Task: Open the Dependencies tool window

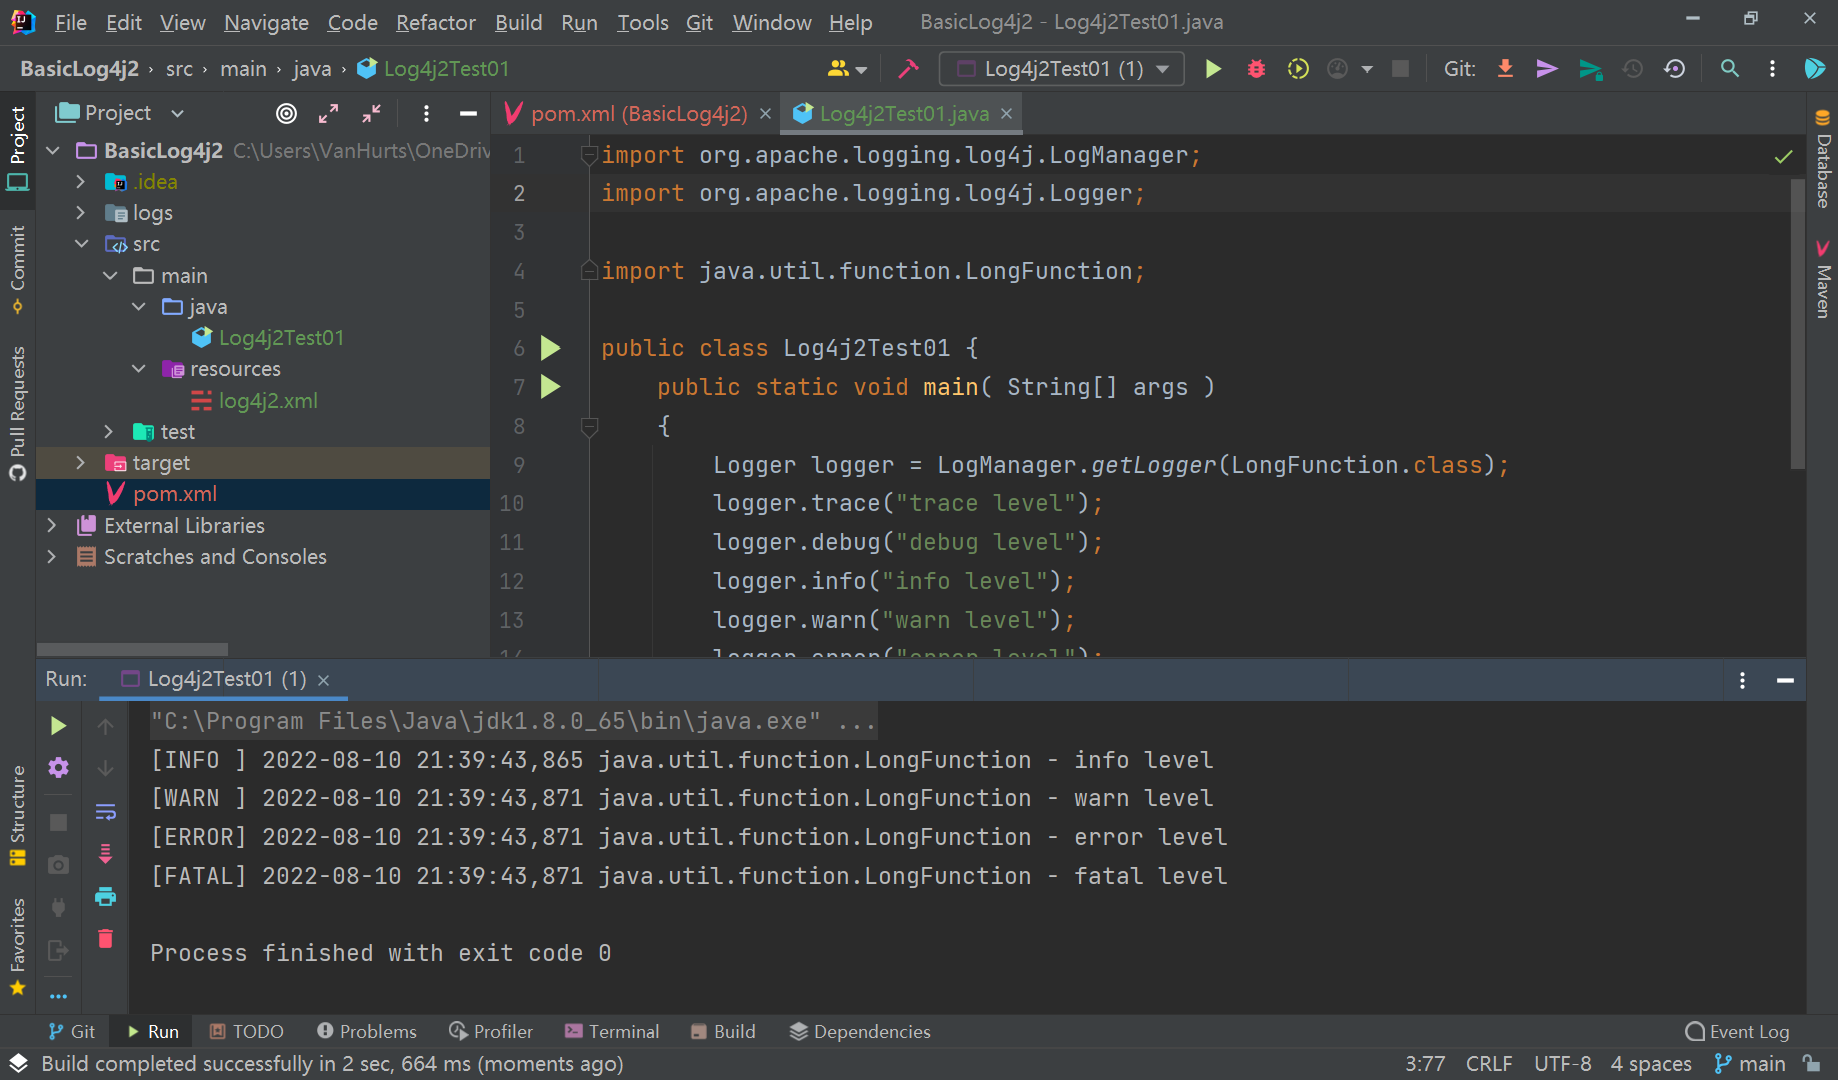Action: point(860,1031)
